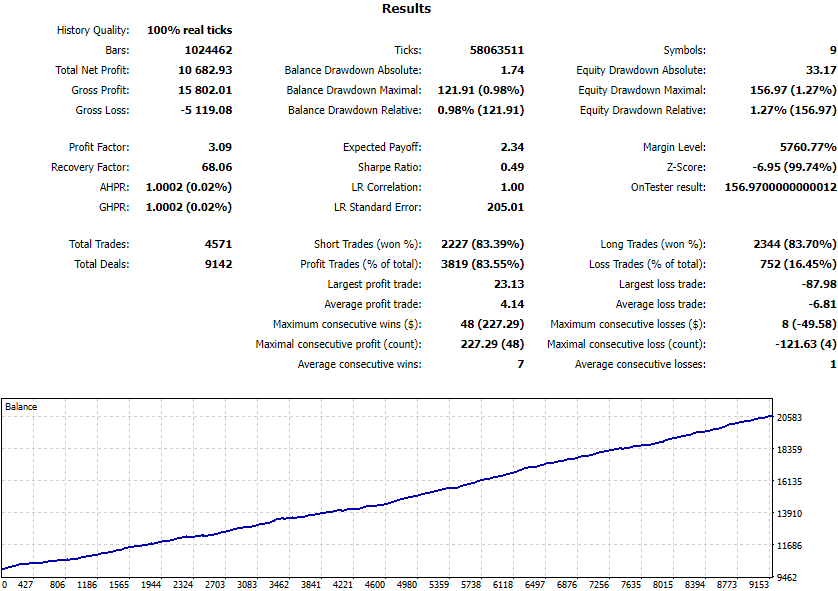Select the 9153 deals axis label
The width and height of the screenshot is (838, 591).
758,585
